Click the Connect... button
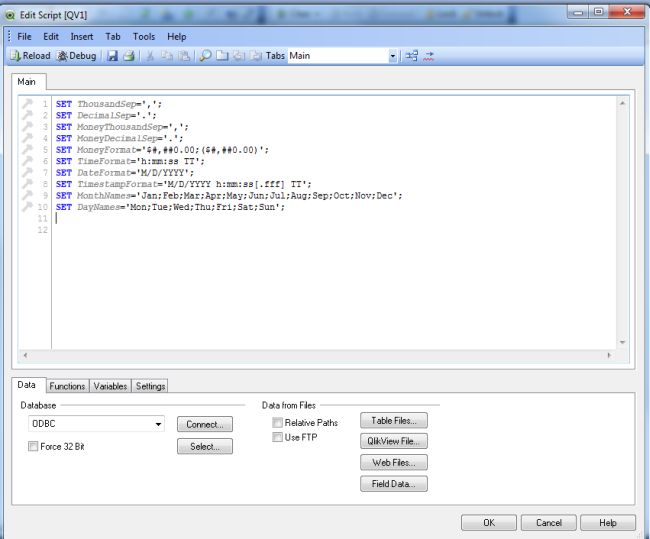Viewport: 650px width, 539px height. tap(205, 424)
